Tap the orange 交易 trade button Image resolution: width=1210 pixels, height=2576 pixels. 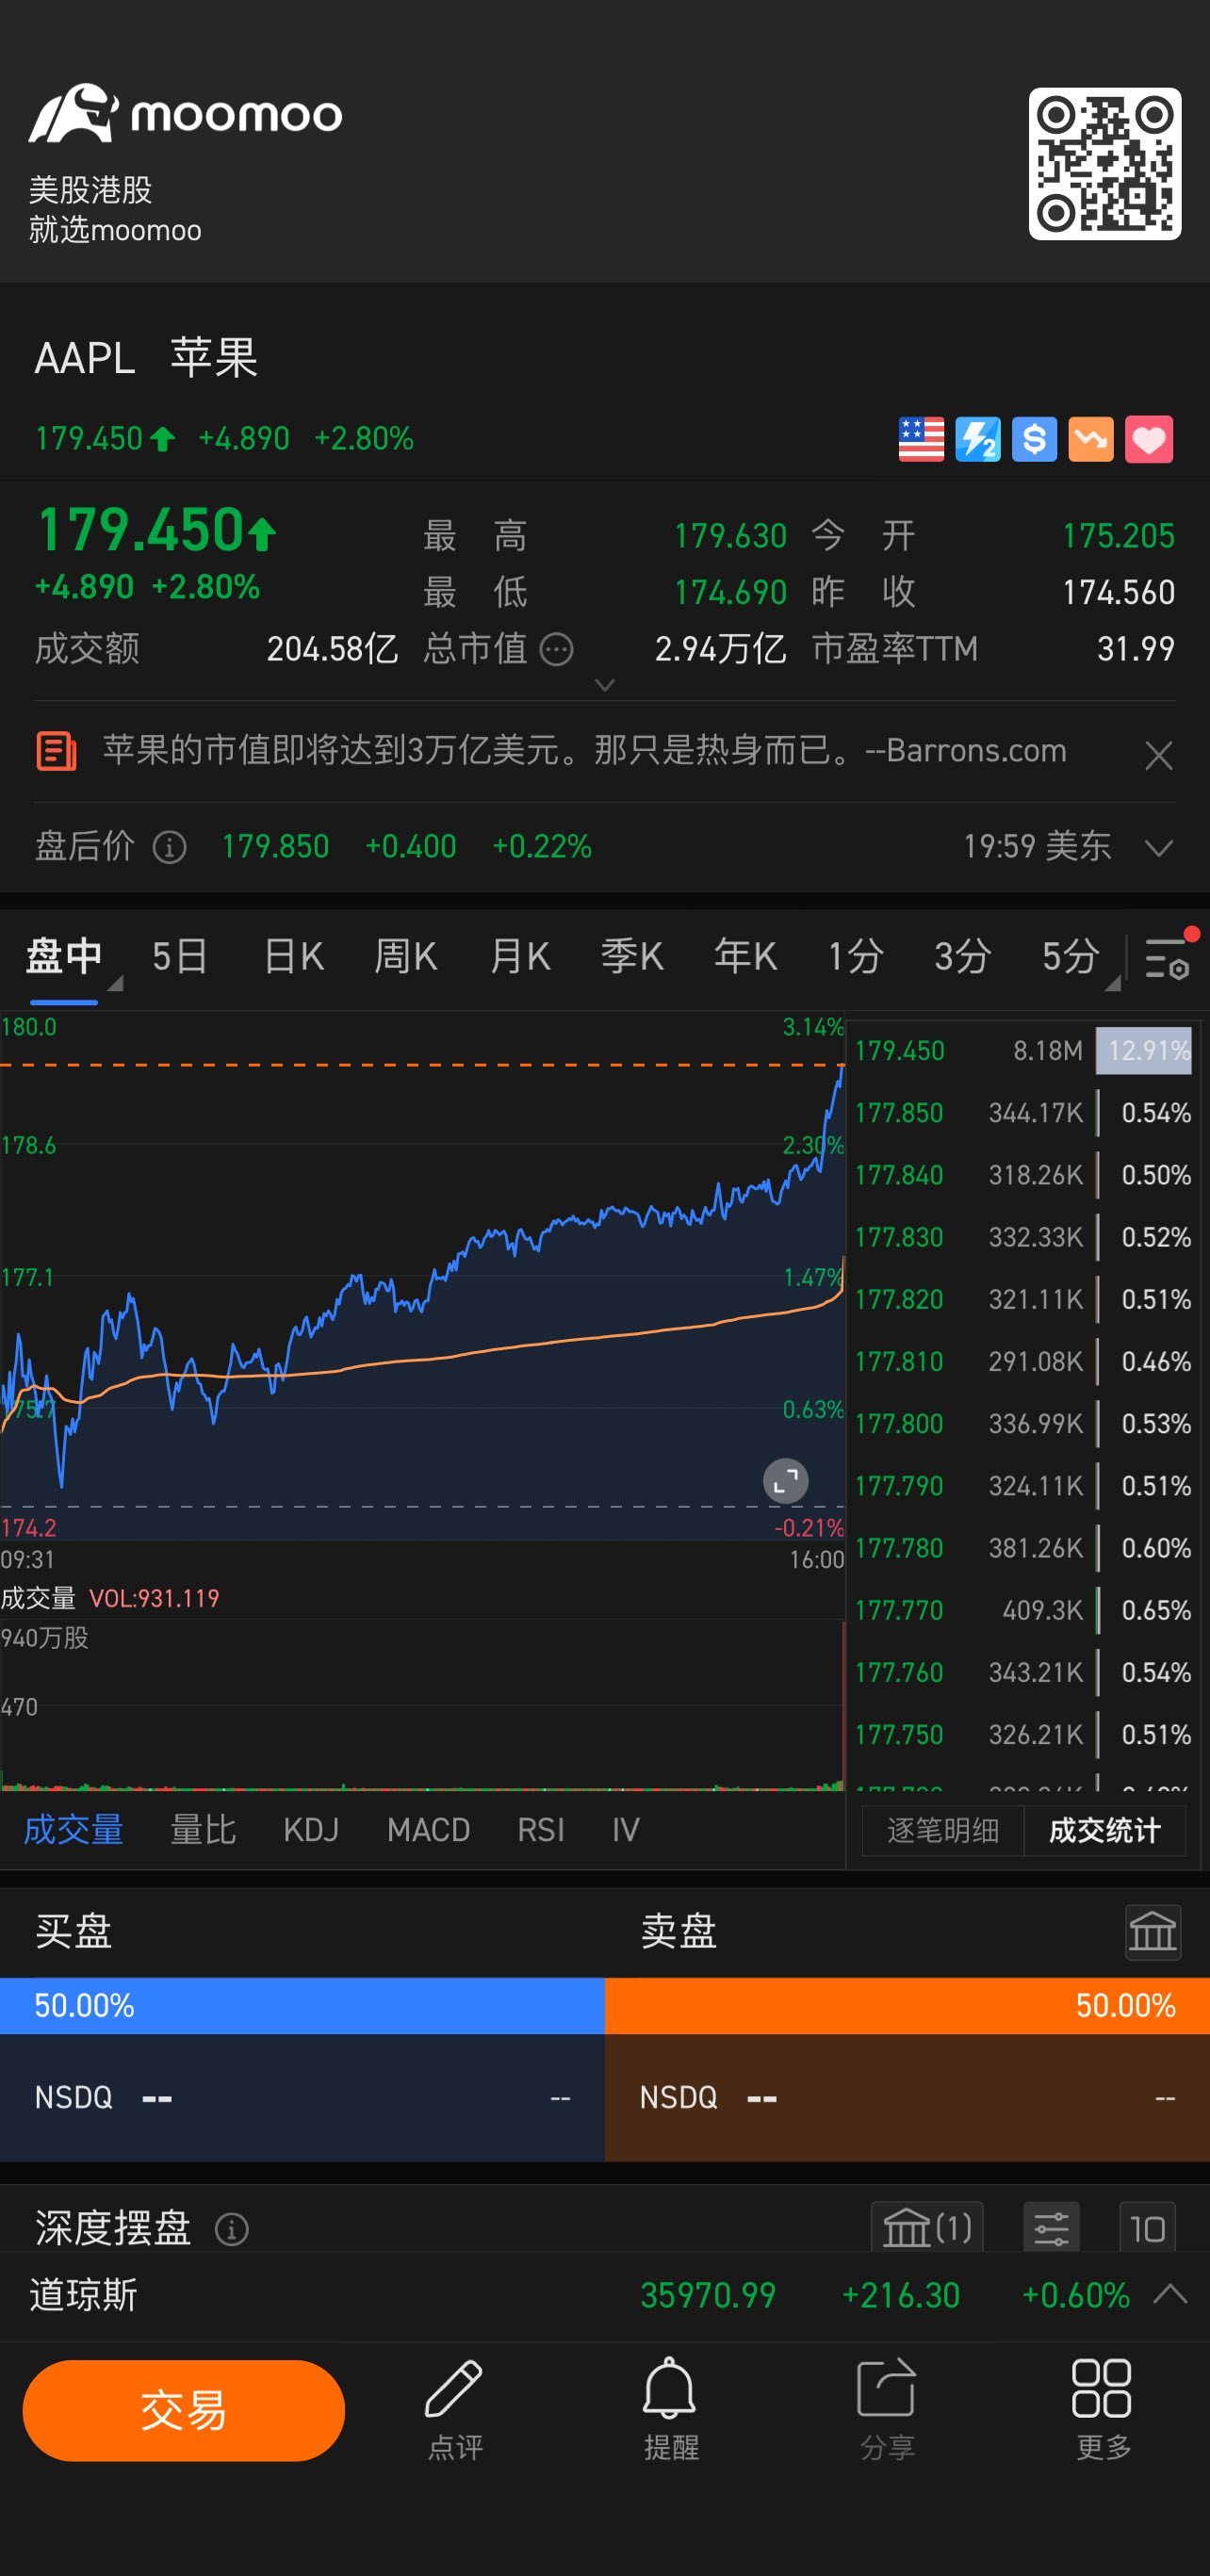click(x=184, y=2410)
